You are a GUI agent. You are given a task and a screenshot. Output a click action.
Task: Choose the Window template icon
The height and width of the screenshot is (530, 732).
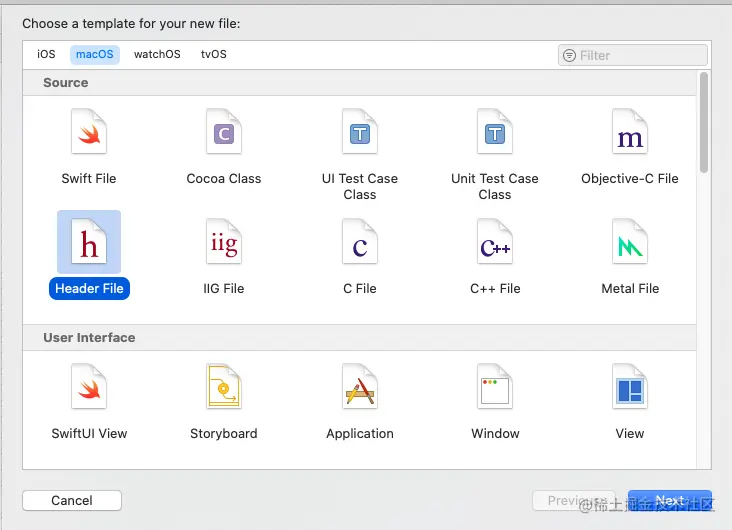(495, 387)
